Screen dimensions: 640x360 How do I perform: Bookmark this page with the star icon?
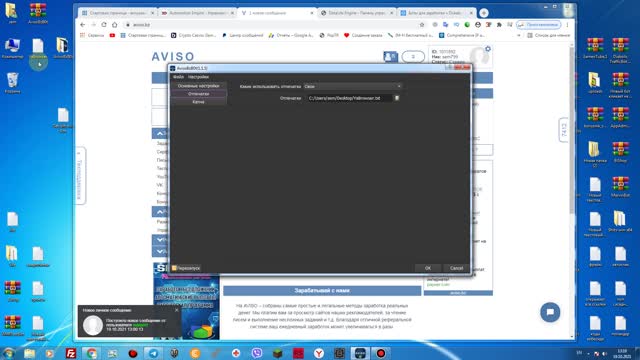point(422,25)
